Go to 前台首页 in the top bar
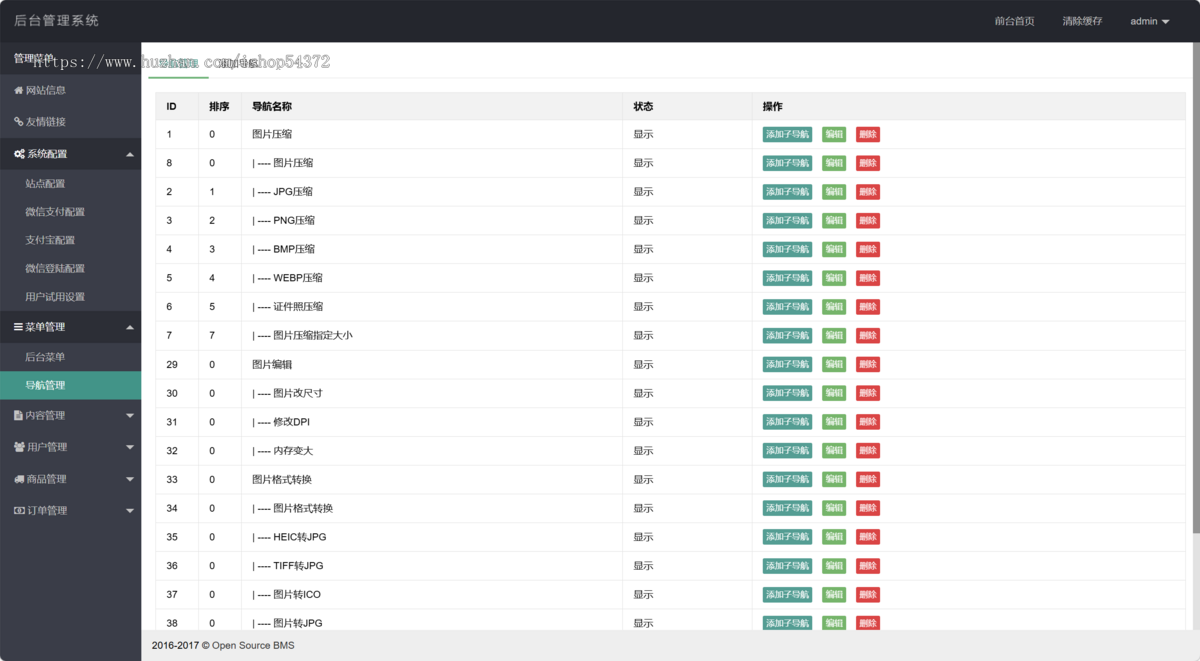 [x=1014, y=21]
